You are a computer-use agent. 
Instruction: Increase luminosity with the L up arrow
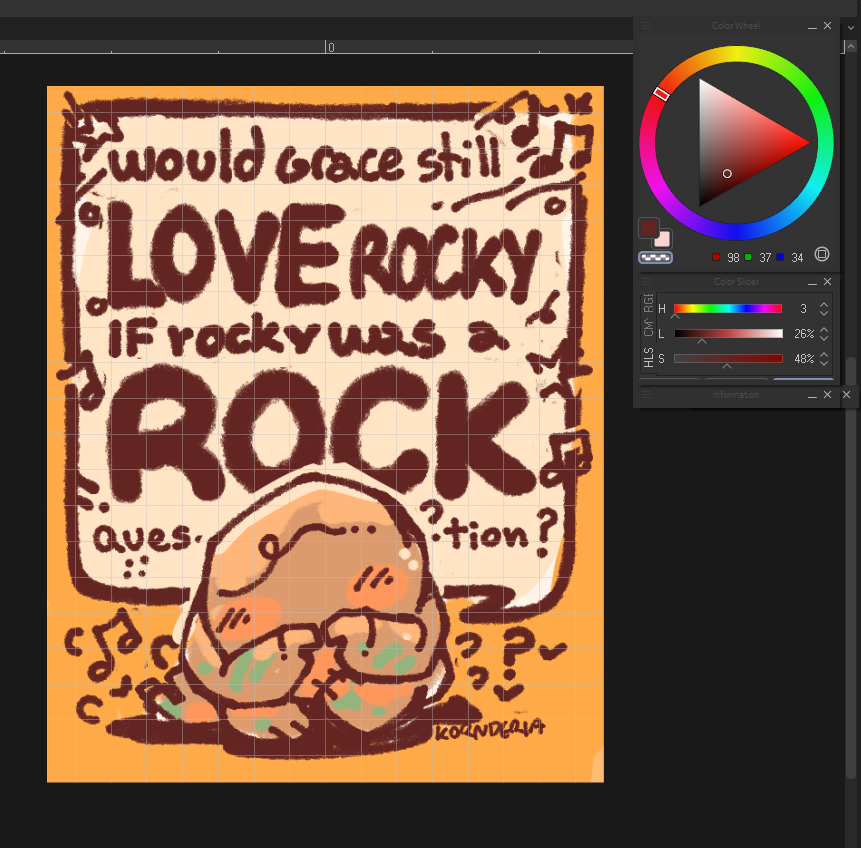(824, 330)
